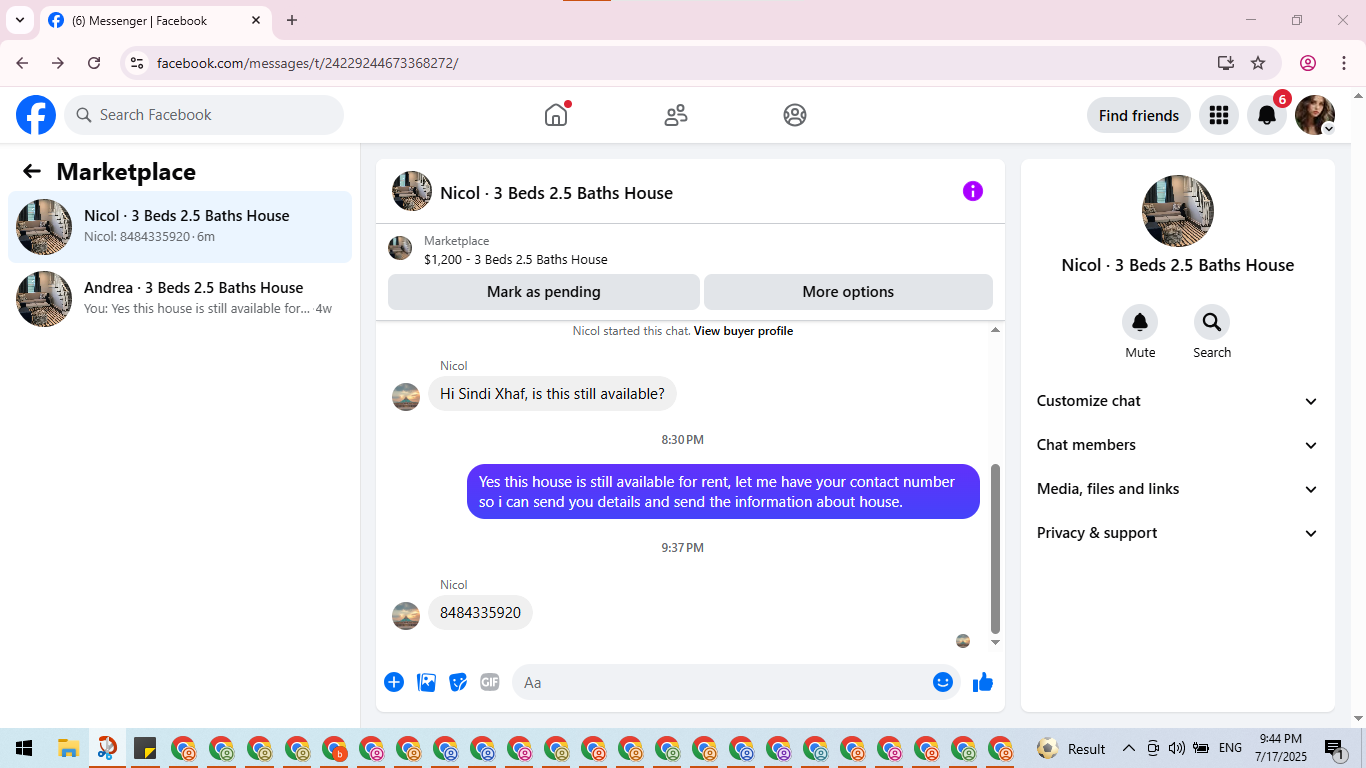View site information icon in address bar
The height and width of the screenshot is (768, 1366).
click(x=138, y=63)
